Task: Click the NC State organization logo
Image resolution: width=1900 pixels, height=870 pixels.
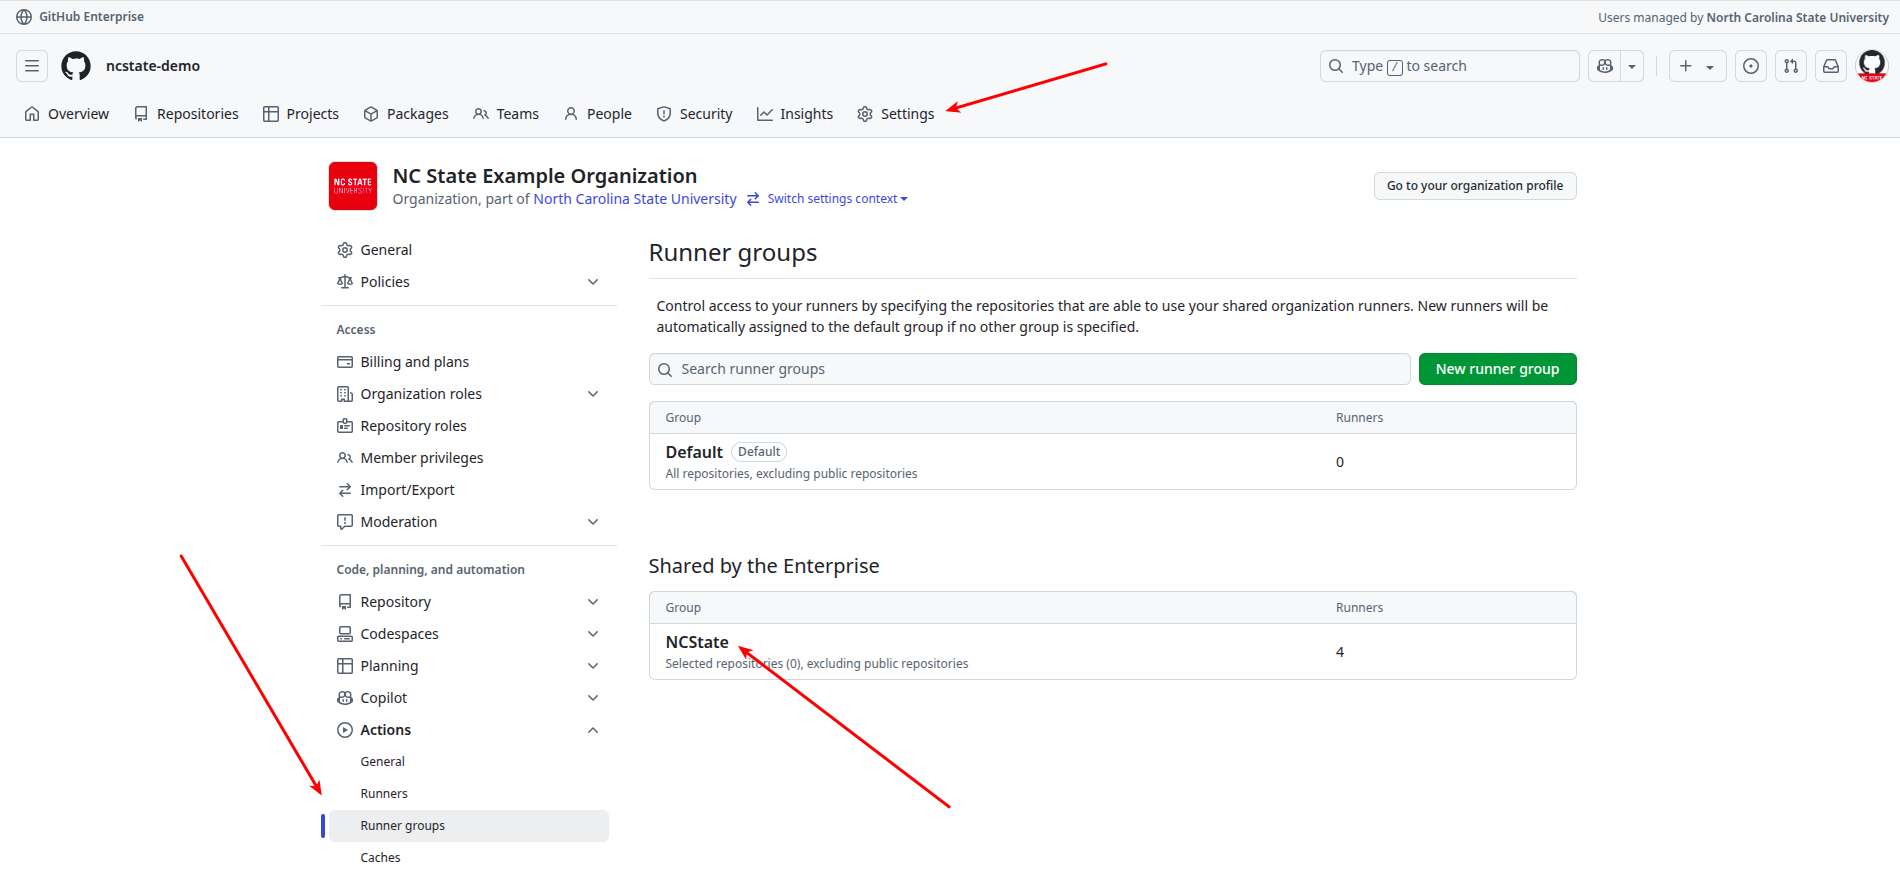Action: click(353, 186)
